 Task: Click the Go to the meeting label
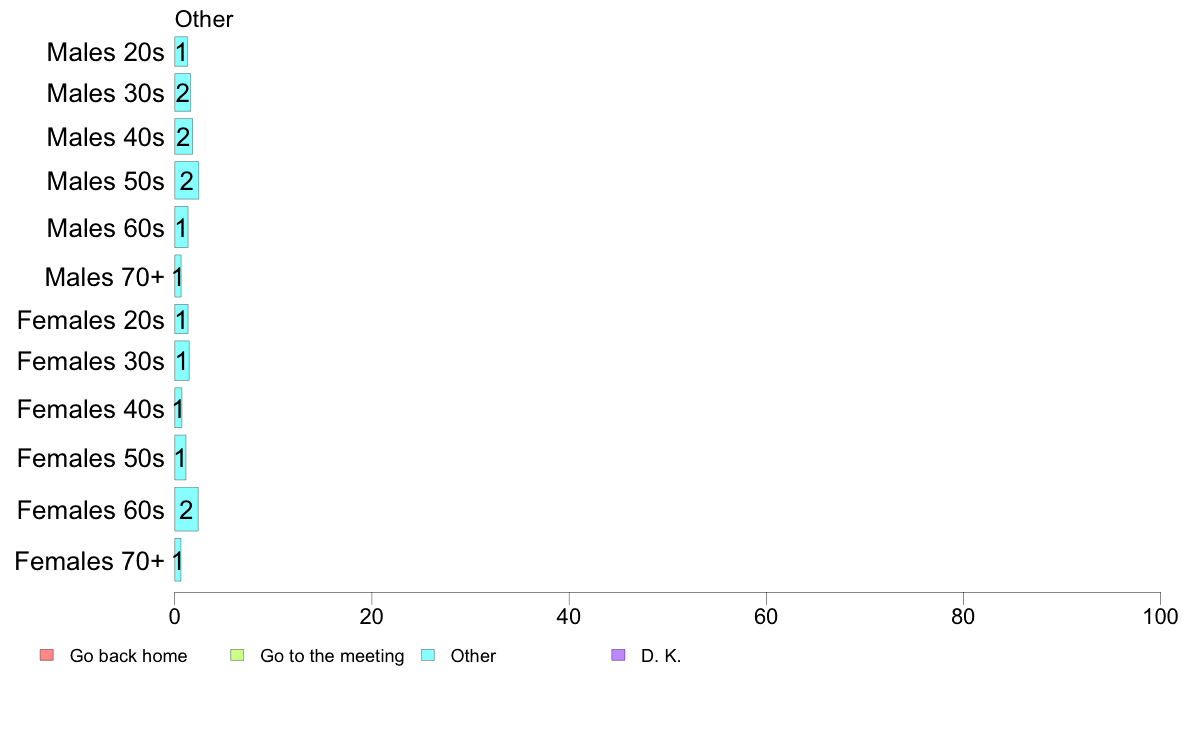click(x=332, y=657)
